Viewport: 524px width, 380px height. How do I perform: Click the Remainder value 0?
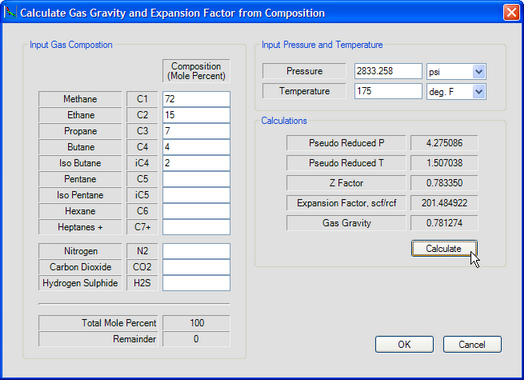tap(196, 339)
